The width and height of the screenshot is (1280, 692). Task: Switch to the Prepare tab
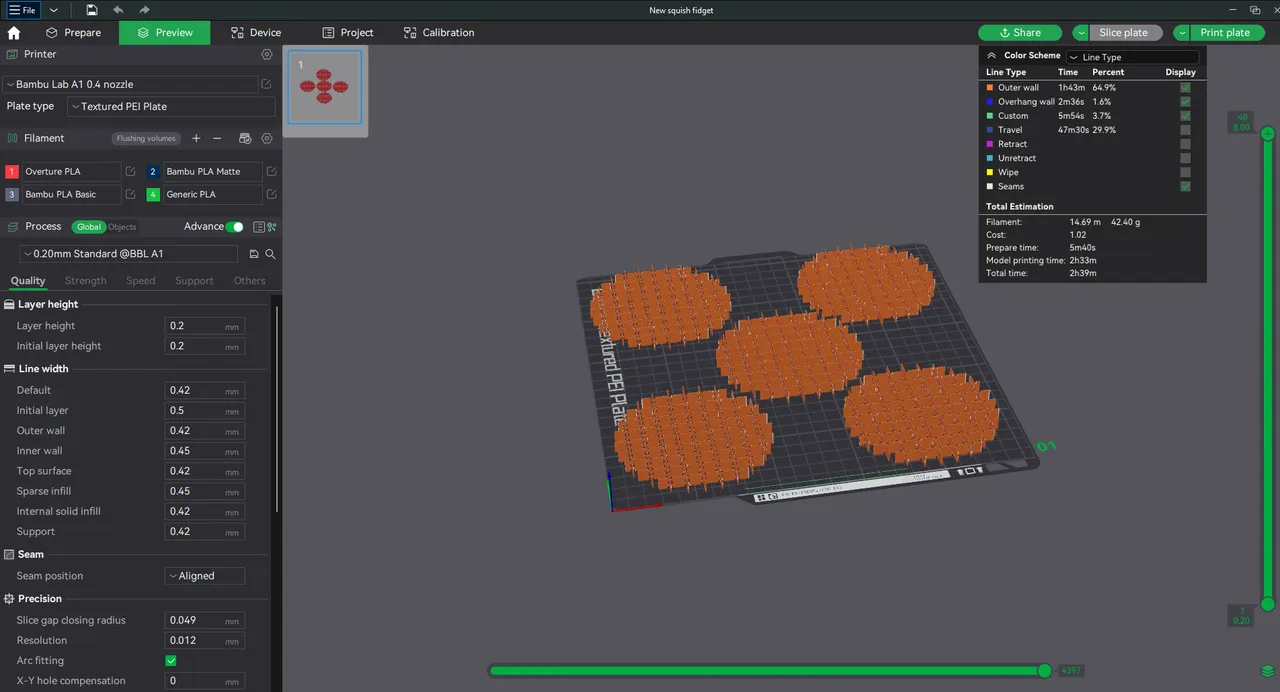point(74,32)
